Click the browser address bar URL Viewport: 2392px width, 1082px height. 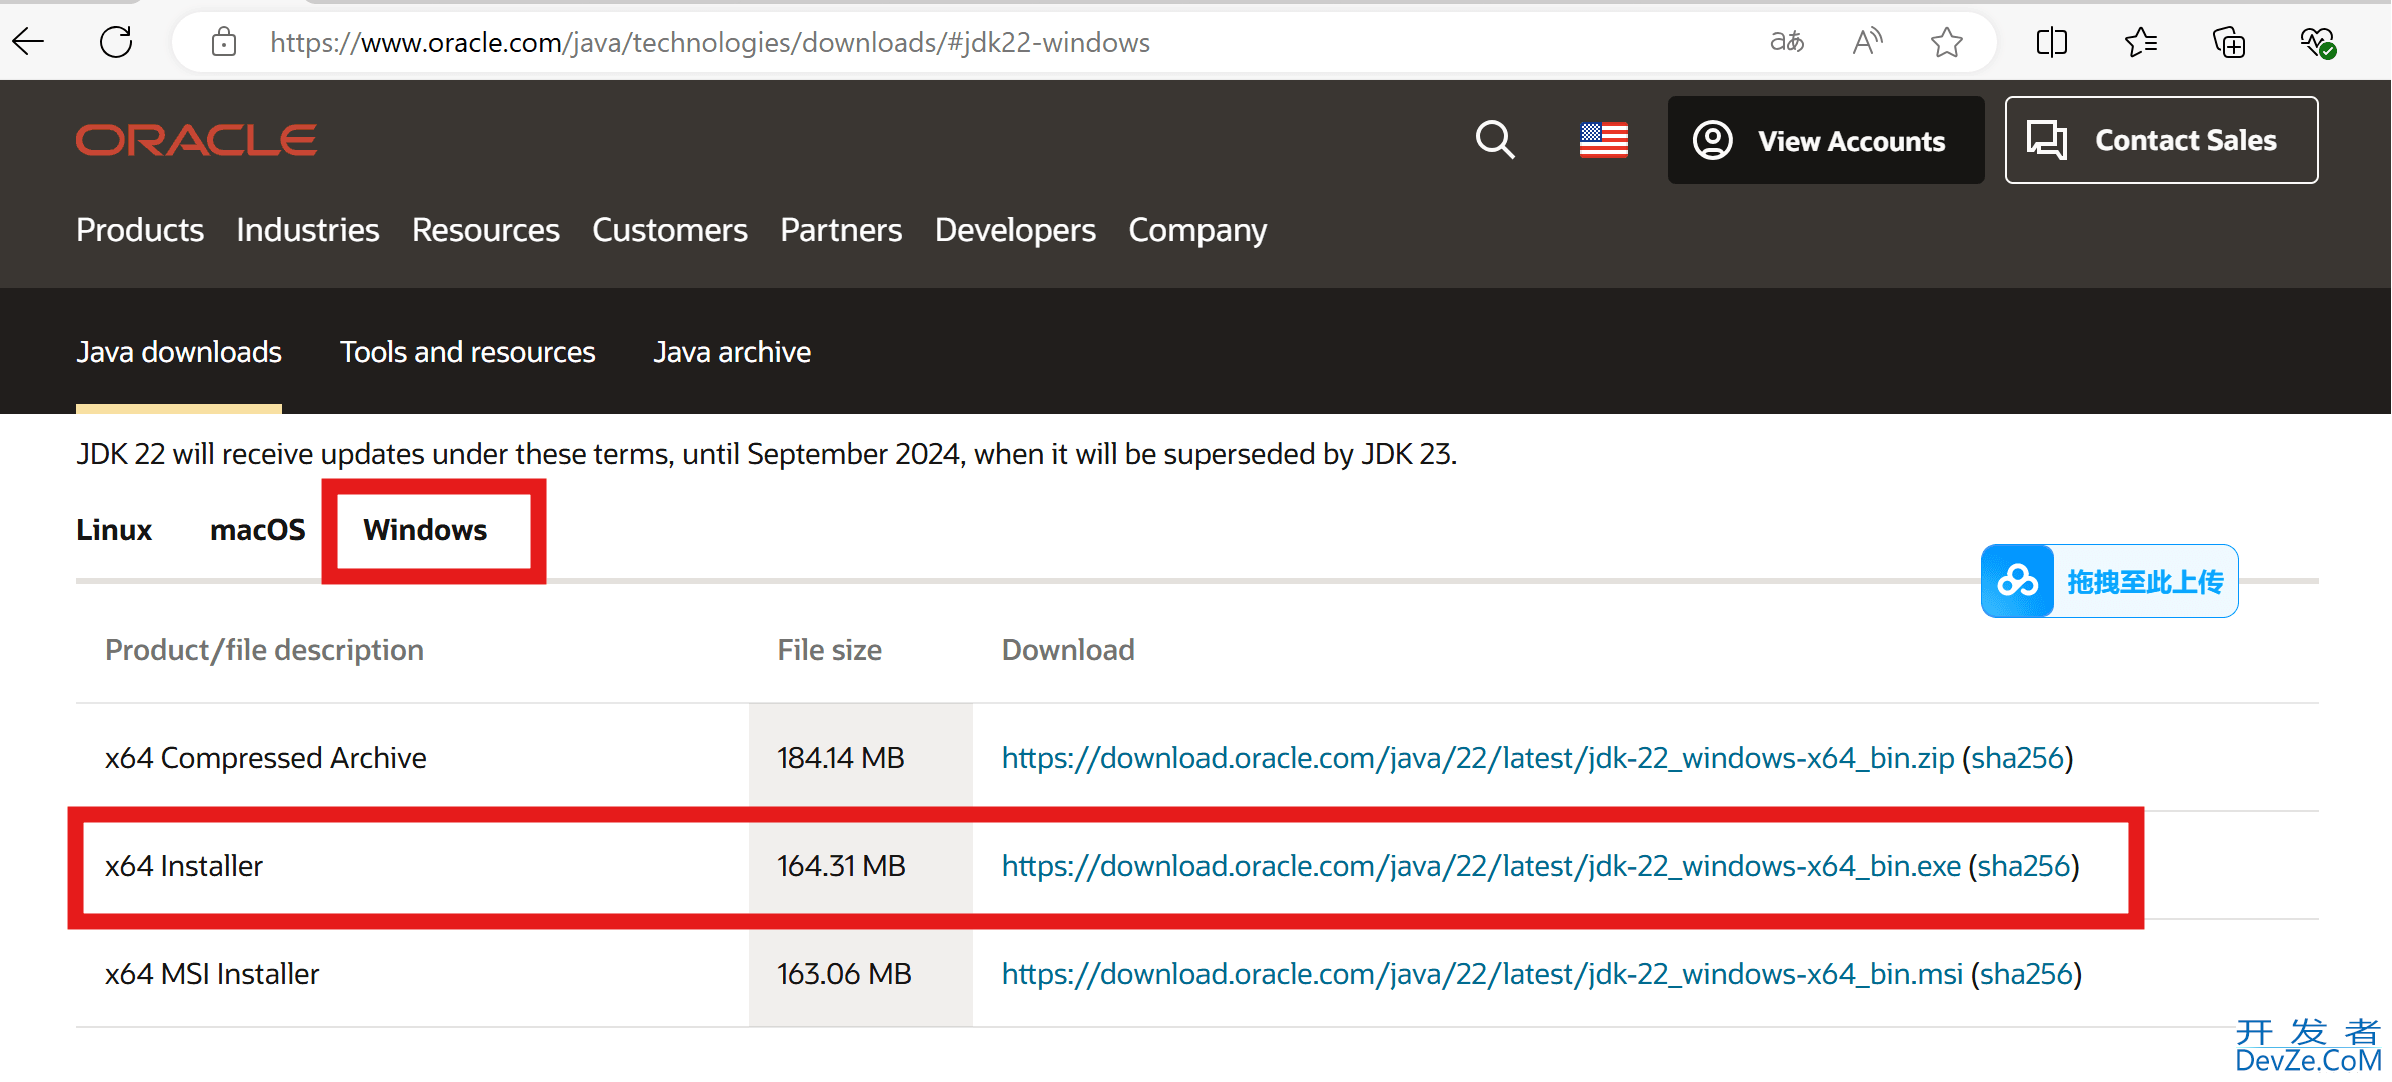710,42
